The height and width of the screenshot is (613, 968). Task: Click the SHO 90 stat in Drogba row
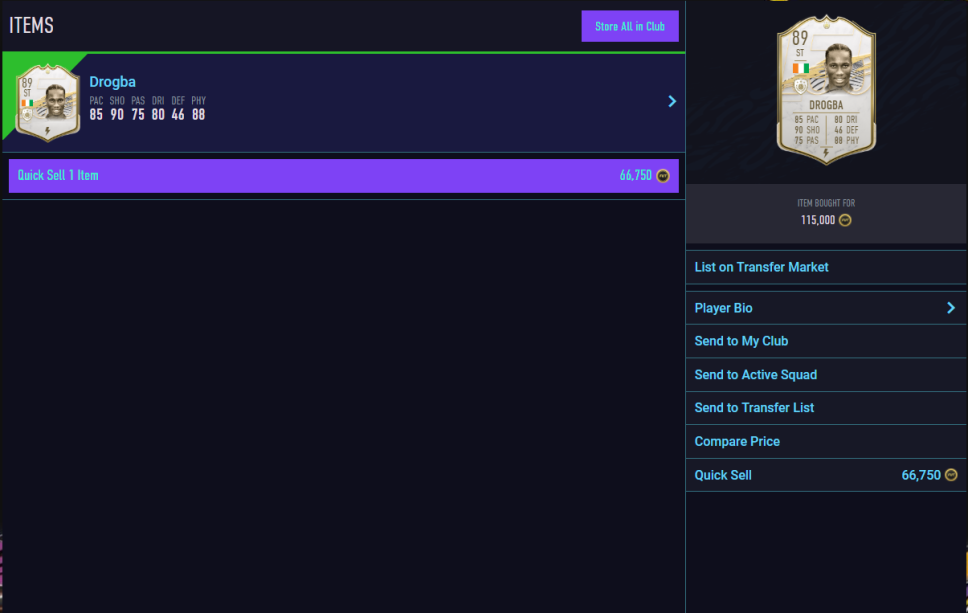(117, 109)
